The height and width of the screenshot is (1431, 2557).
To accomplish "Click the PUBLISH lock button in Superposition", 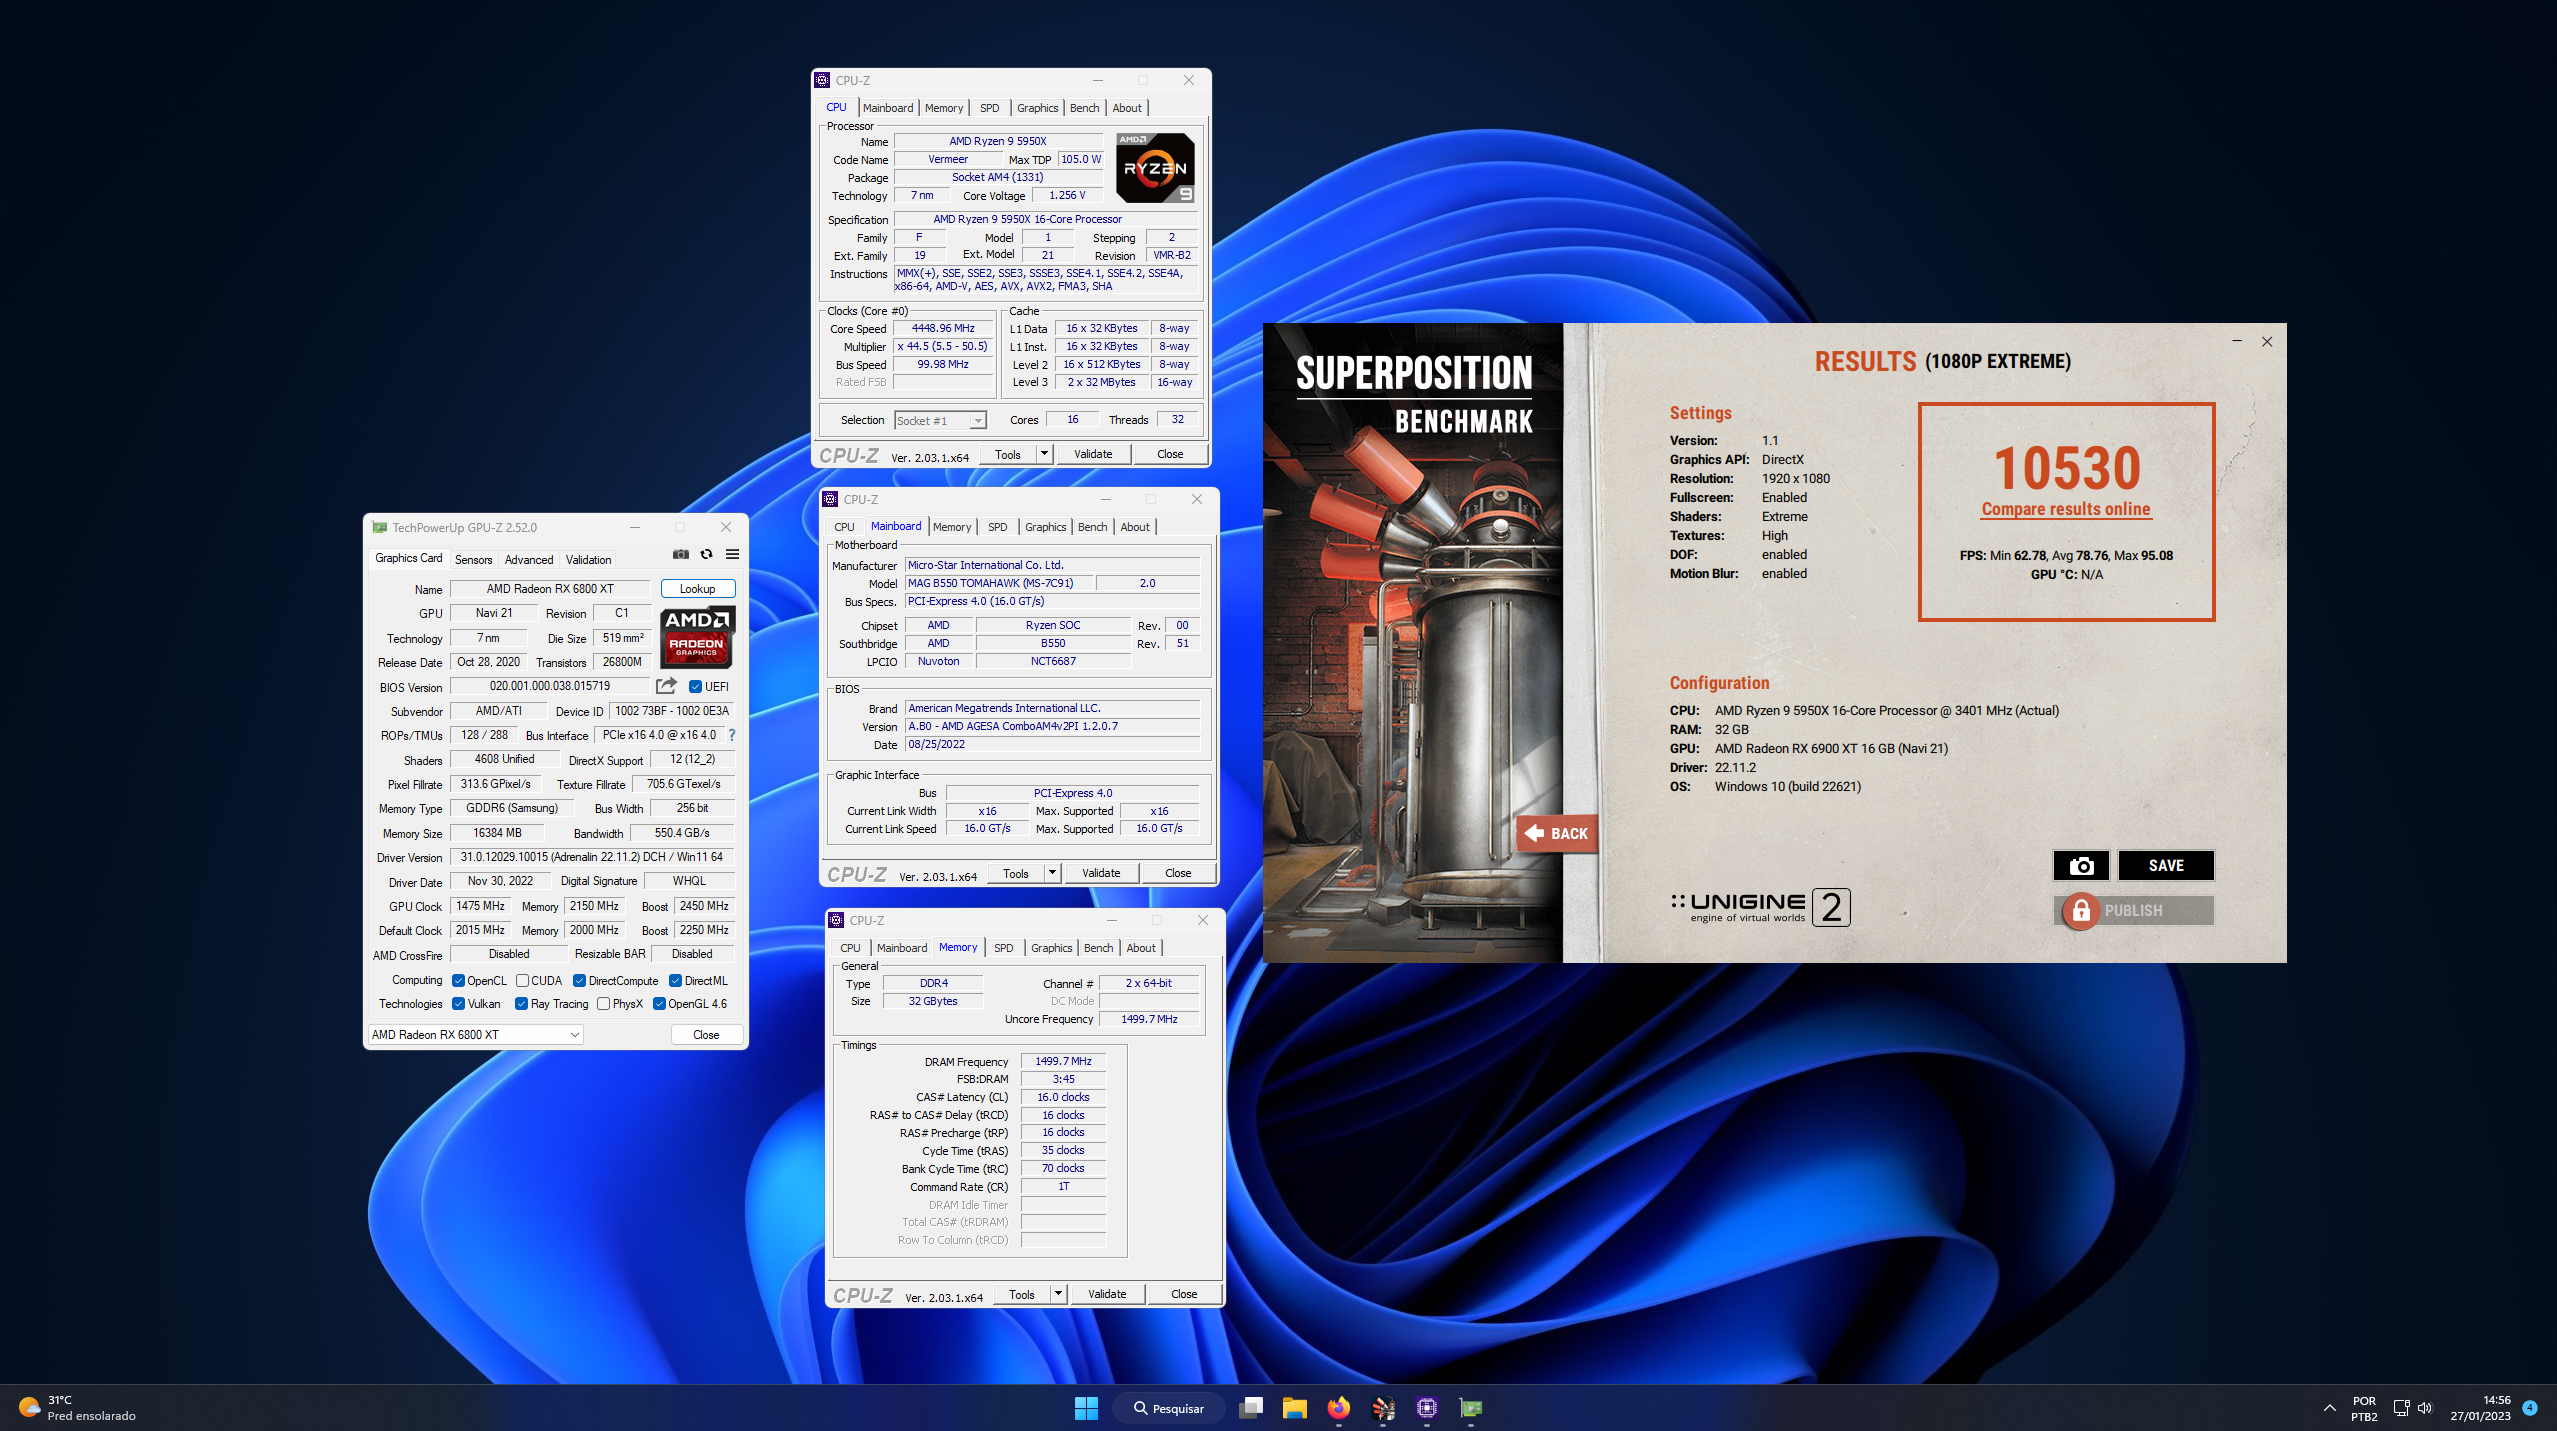I will 2133,910.
